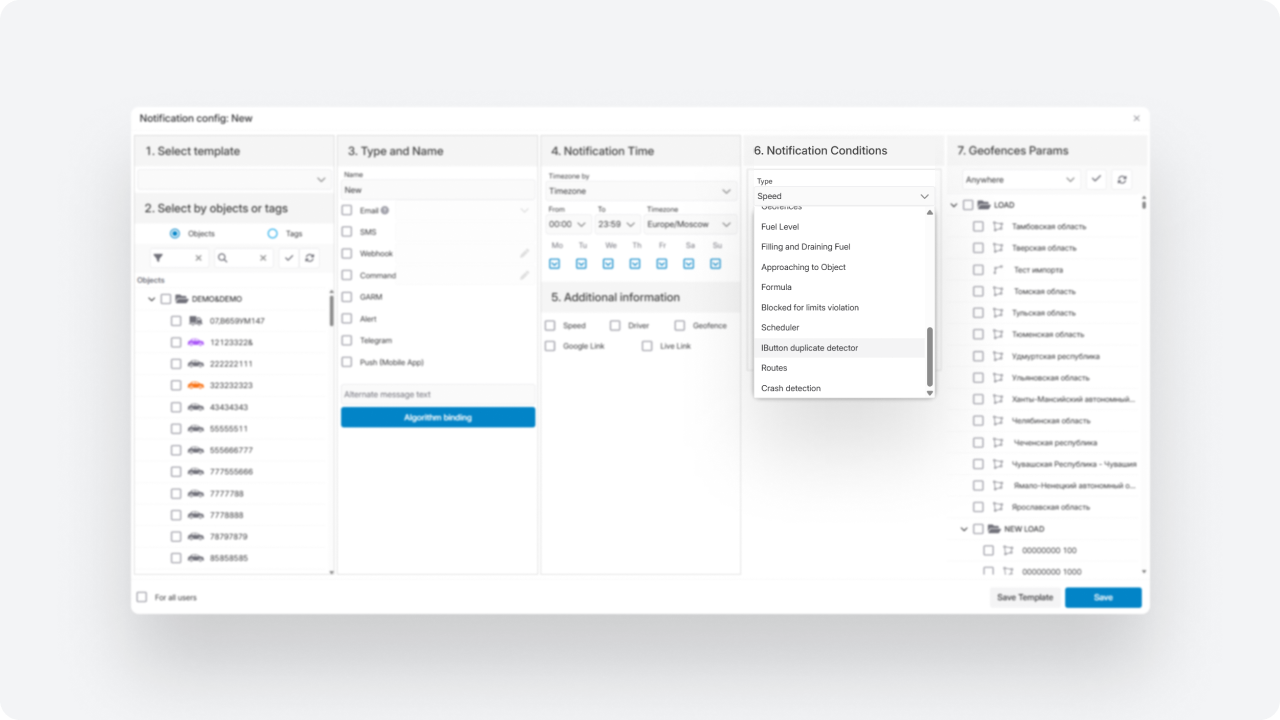The width and height of the screenshot is (1280, 720).
Task: Check the For all users checkbox
Action: 142,597
